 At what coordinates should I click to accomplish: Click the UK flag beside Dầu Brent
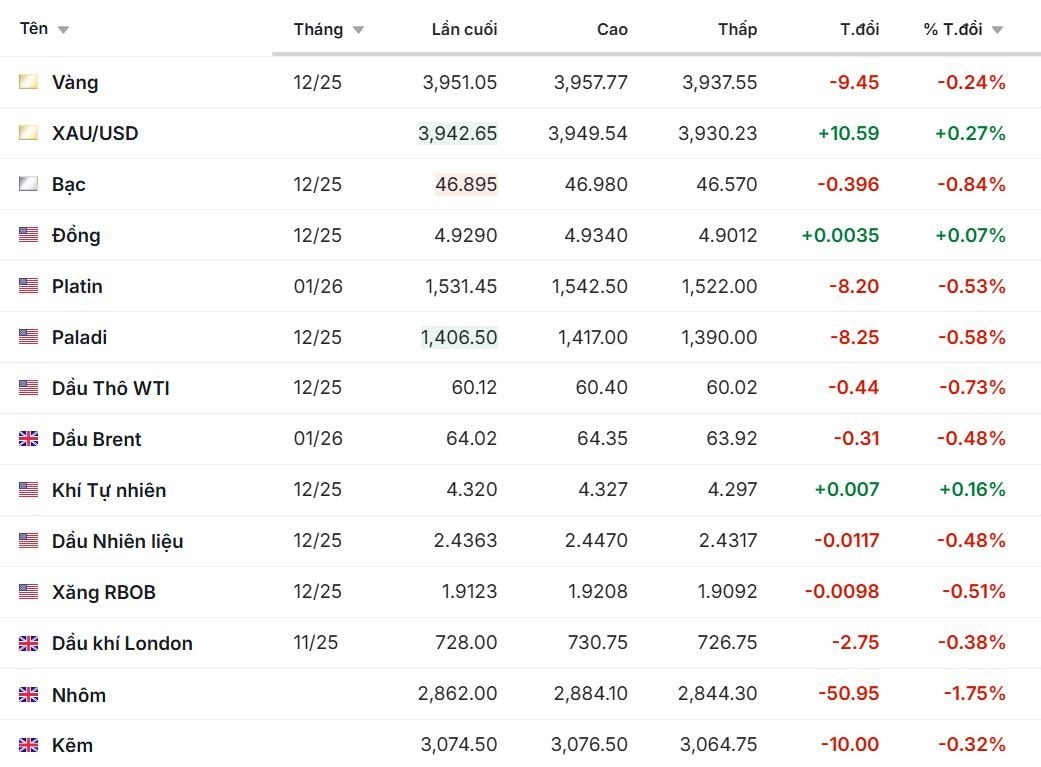(x=28, y=439)
